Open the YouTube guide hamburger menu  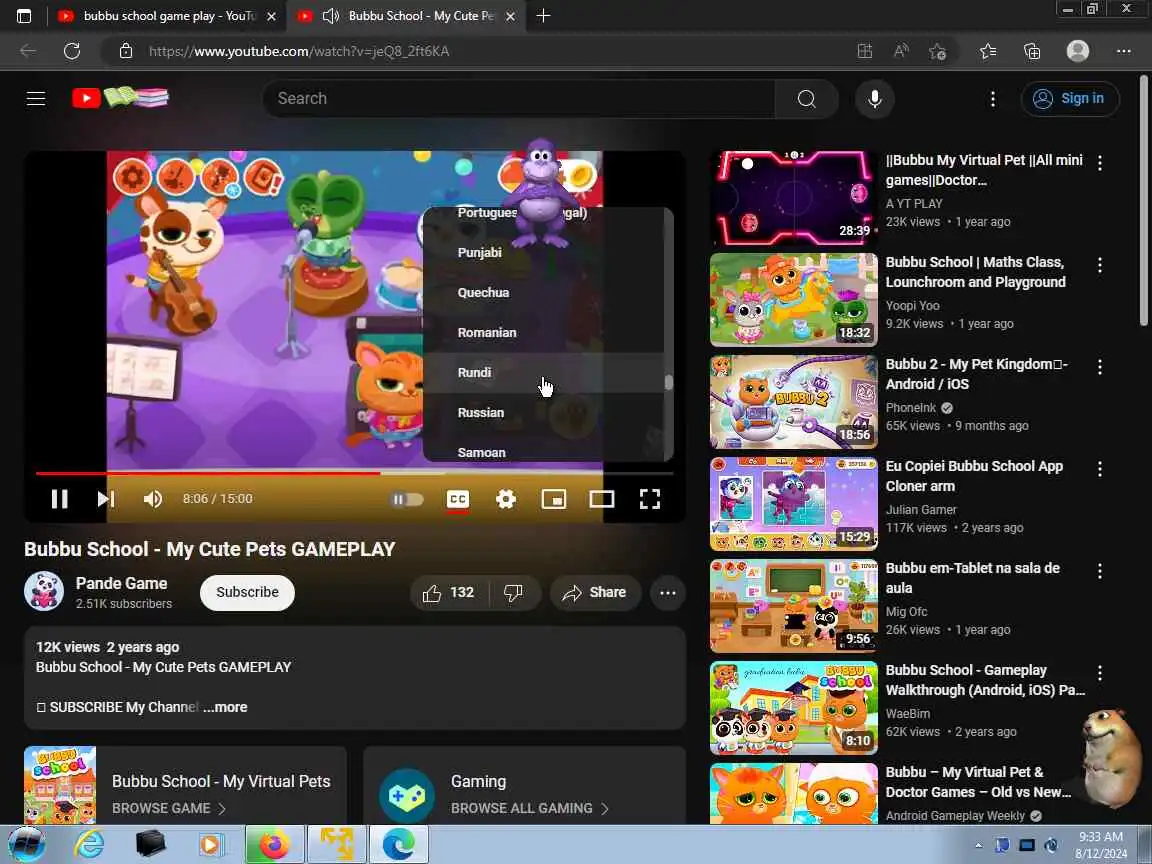pos(36,98)
